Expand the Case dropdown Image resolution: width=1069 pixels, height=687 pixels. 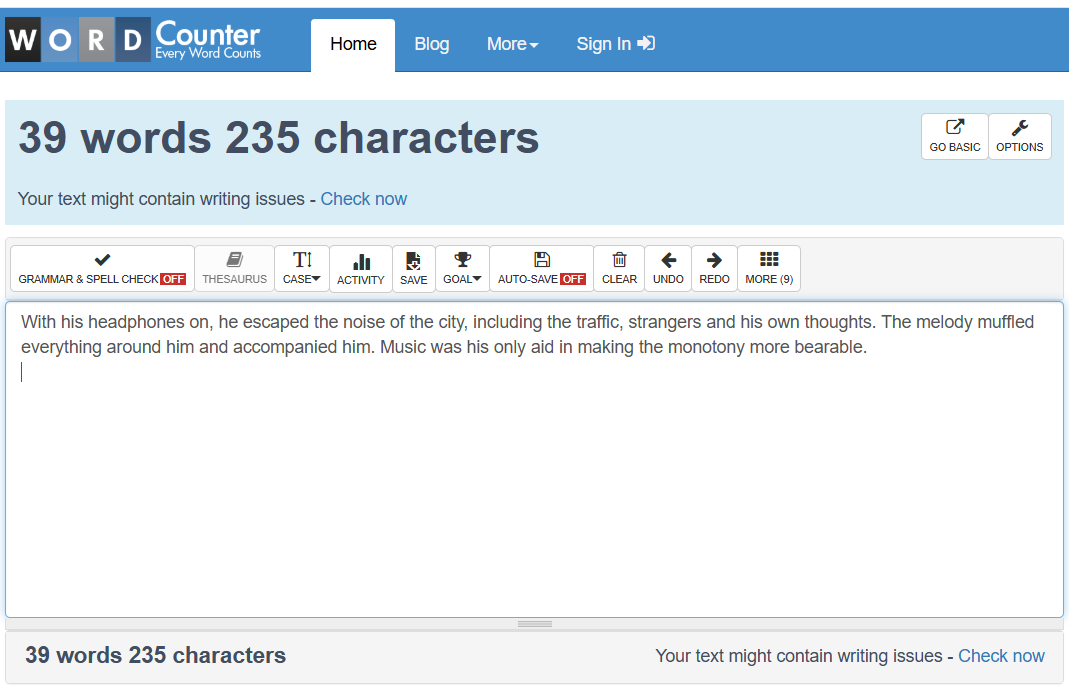tap(301, 269)
